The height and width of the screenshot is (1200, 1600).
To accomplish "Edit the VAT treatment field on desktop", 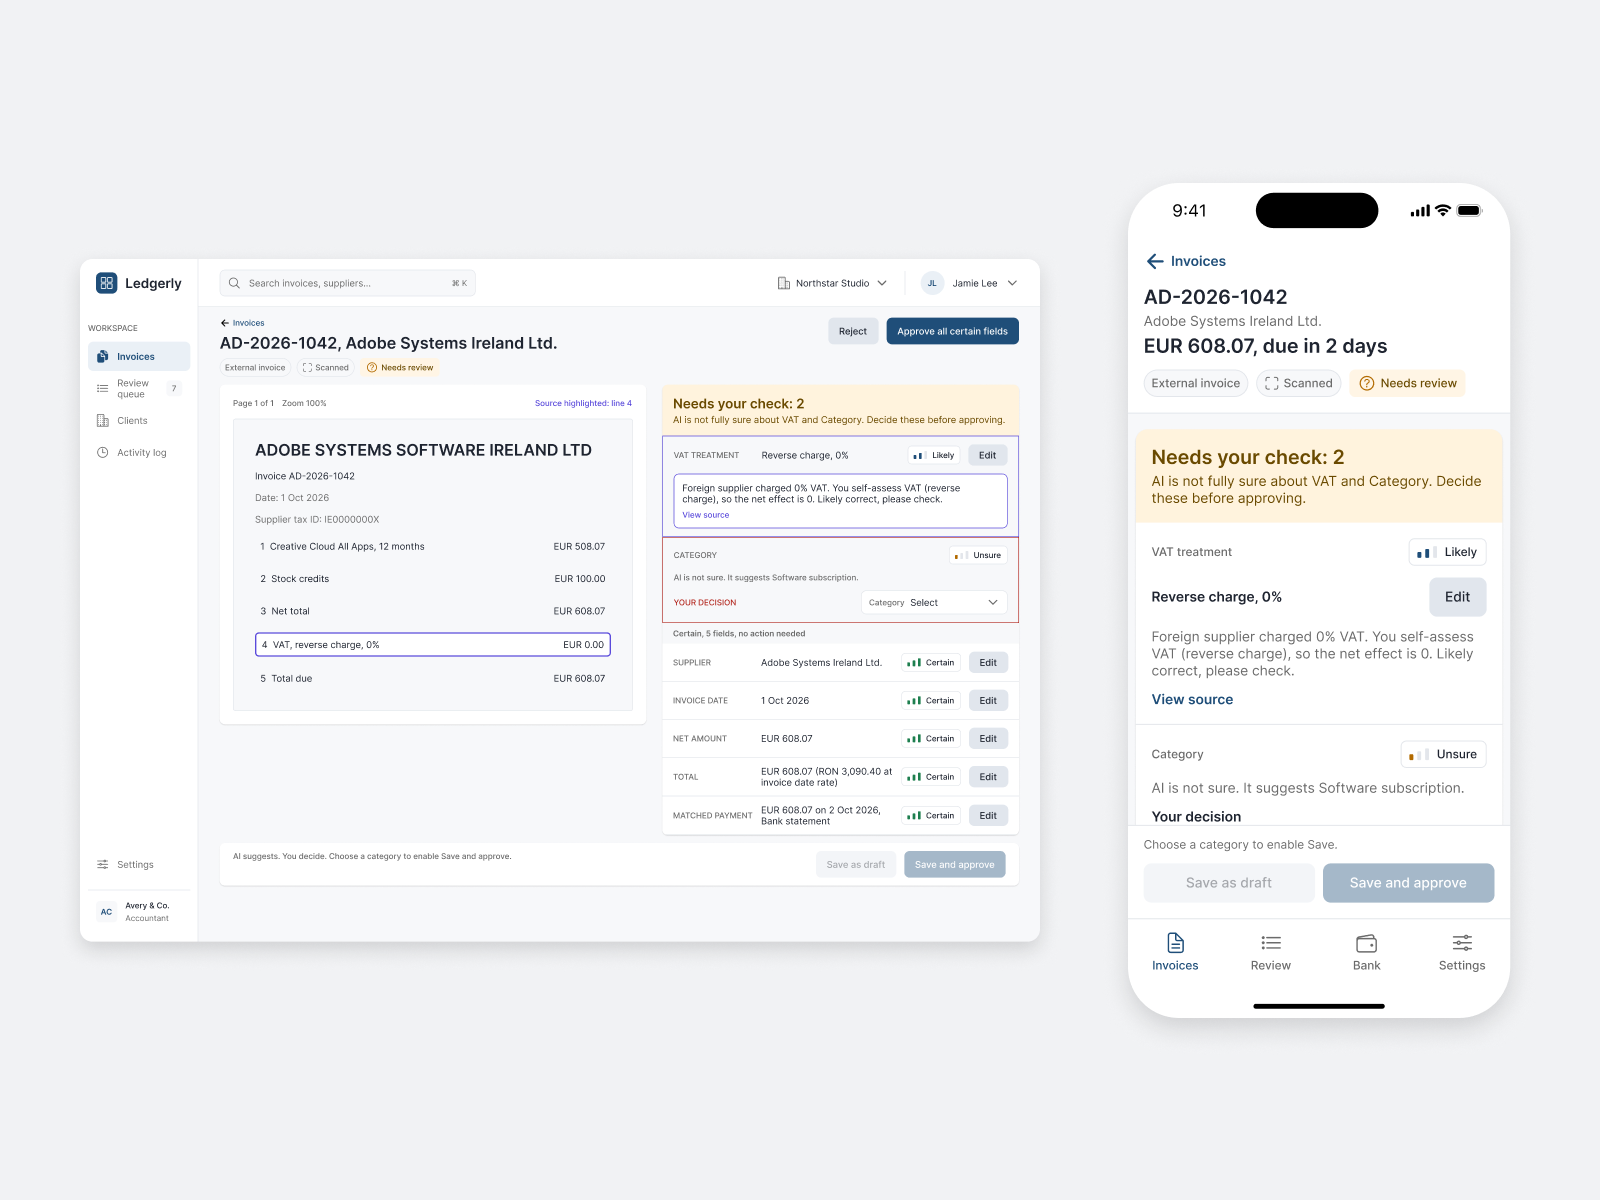I will point(987,455).
